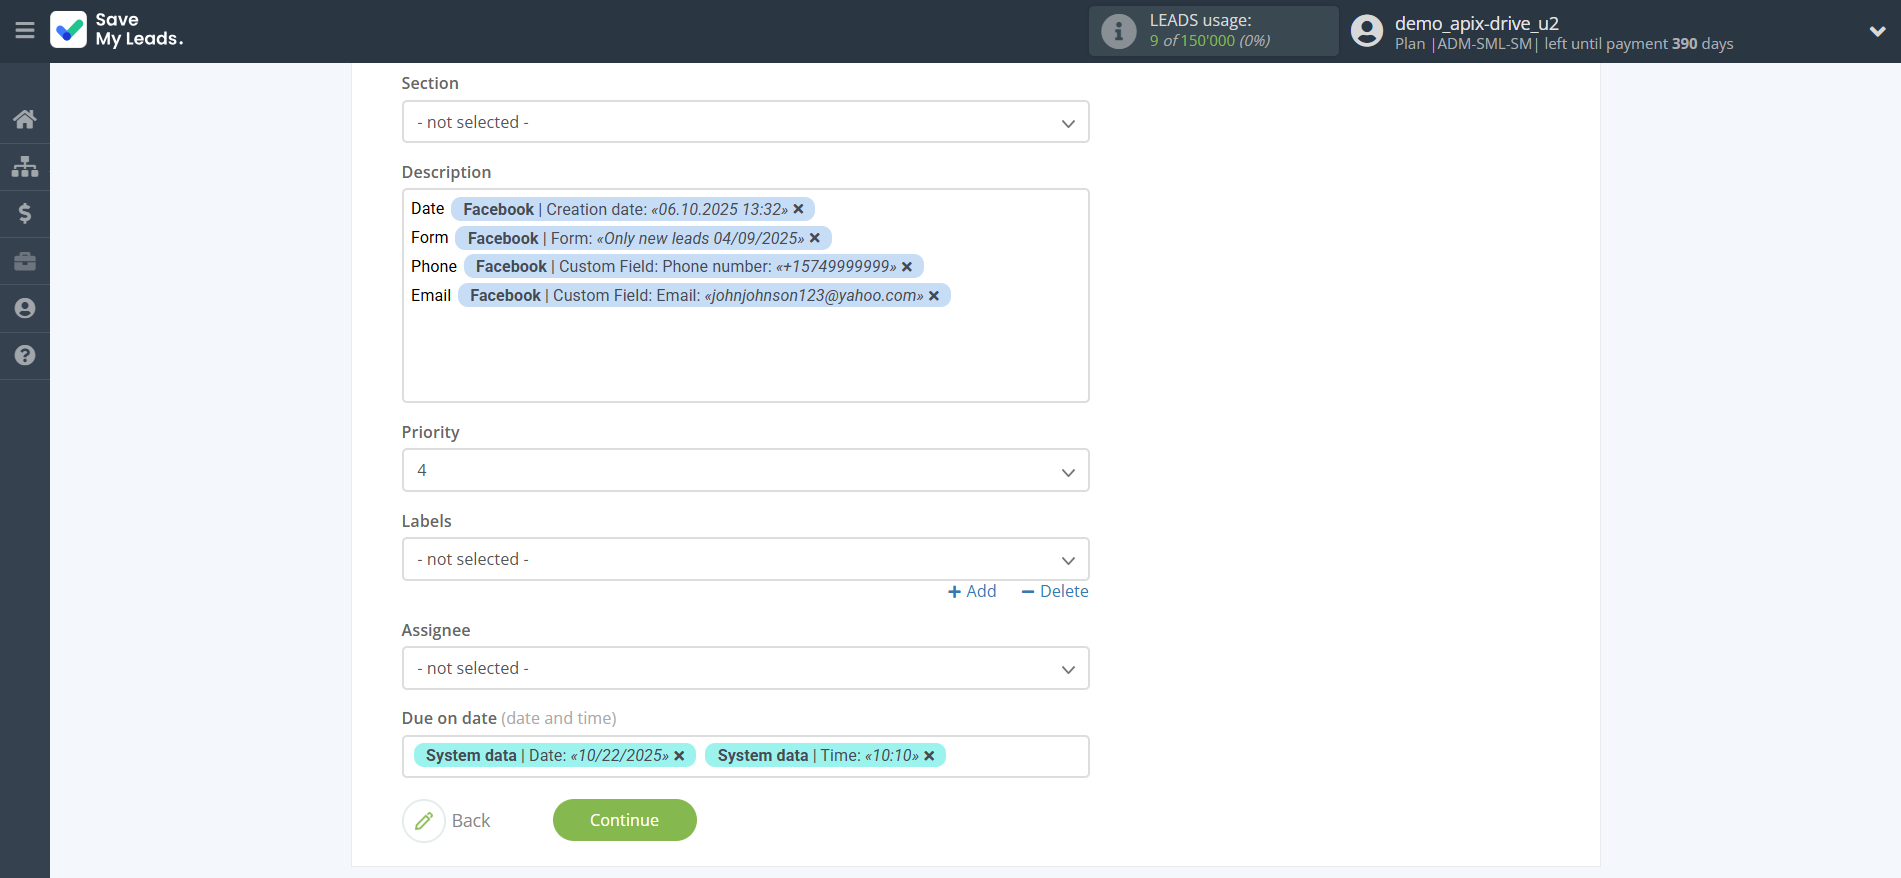Click the briefcase icon in sidebar
Screen dimensions: 1901x878
[x=25, y=261]
